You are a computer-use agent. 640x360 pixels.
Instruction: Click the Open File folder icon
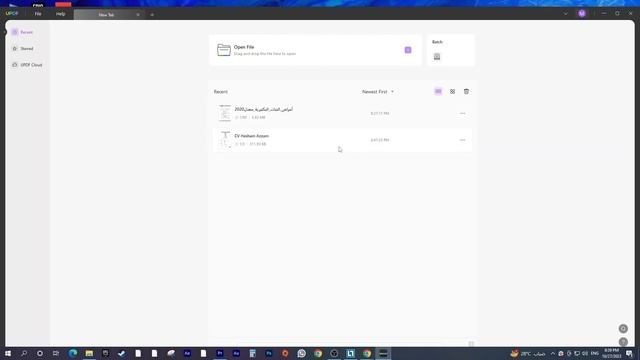(x=224, y=50)
